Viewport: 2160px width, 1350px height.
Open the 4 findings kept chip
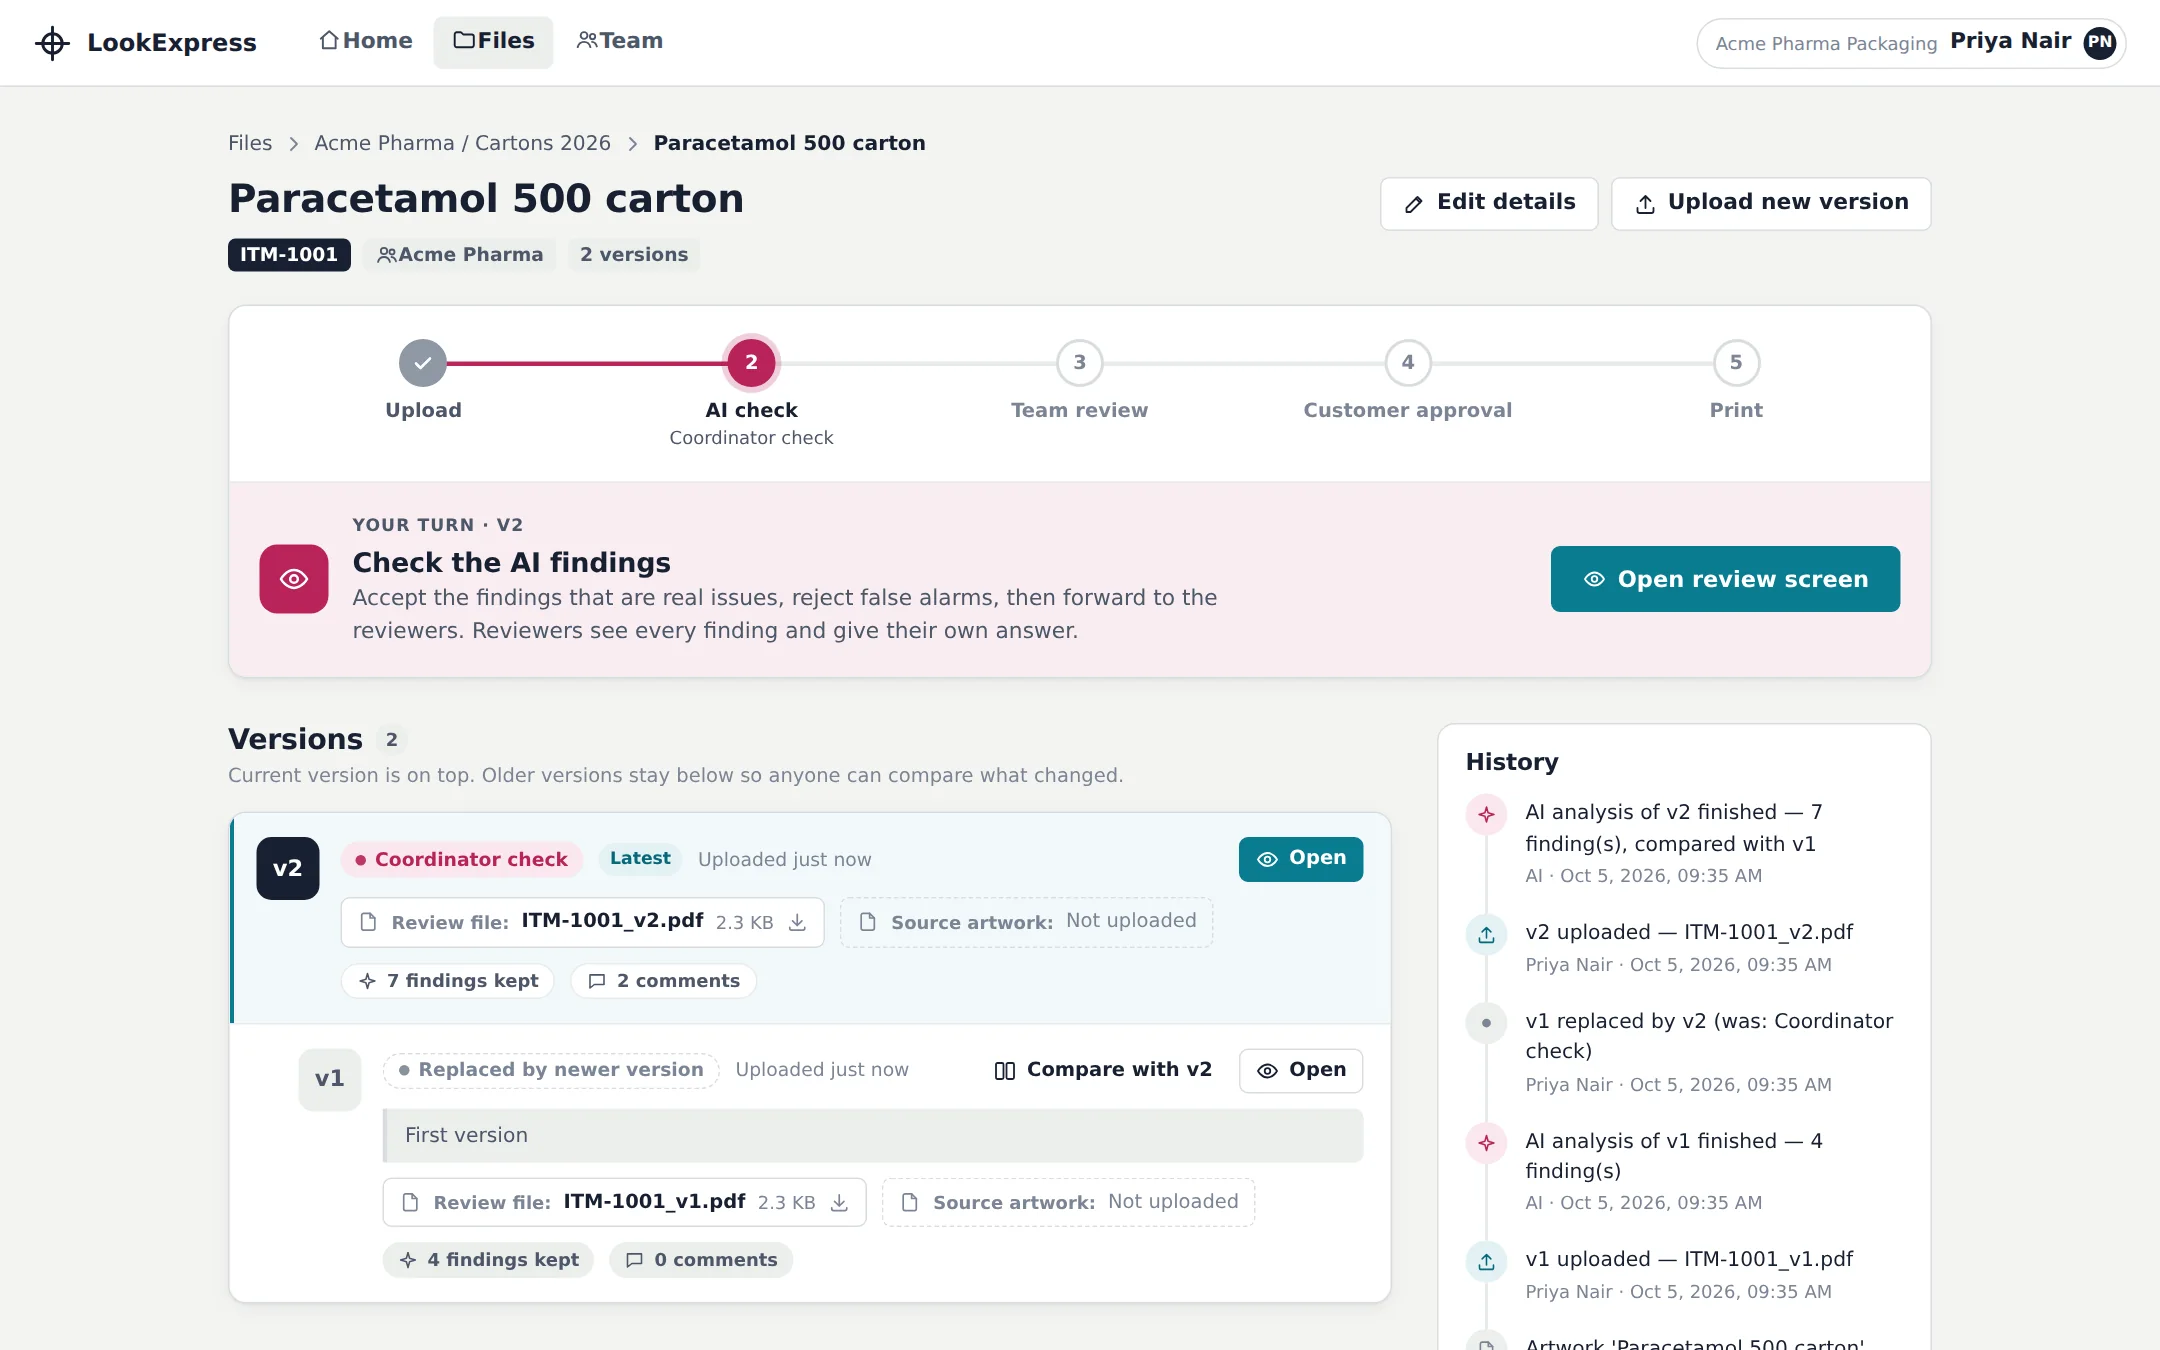coord(489,1260)
